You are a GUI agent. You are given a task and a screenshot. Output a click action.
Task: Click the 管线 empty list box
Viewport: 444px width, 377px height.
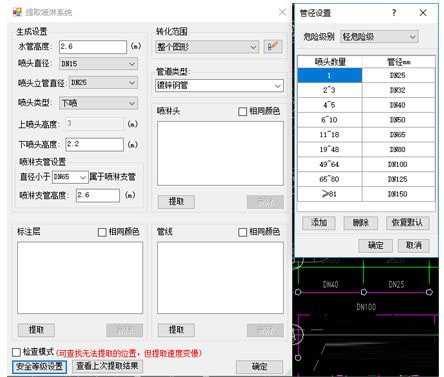pyautogui.click(x=220, y=278)
